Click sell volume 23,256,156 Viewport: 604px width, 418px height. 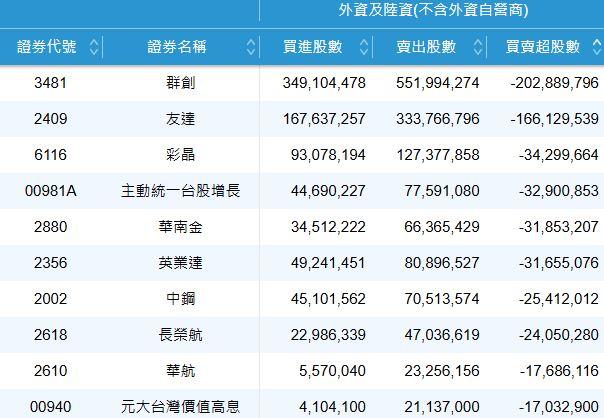442,371
